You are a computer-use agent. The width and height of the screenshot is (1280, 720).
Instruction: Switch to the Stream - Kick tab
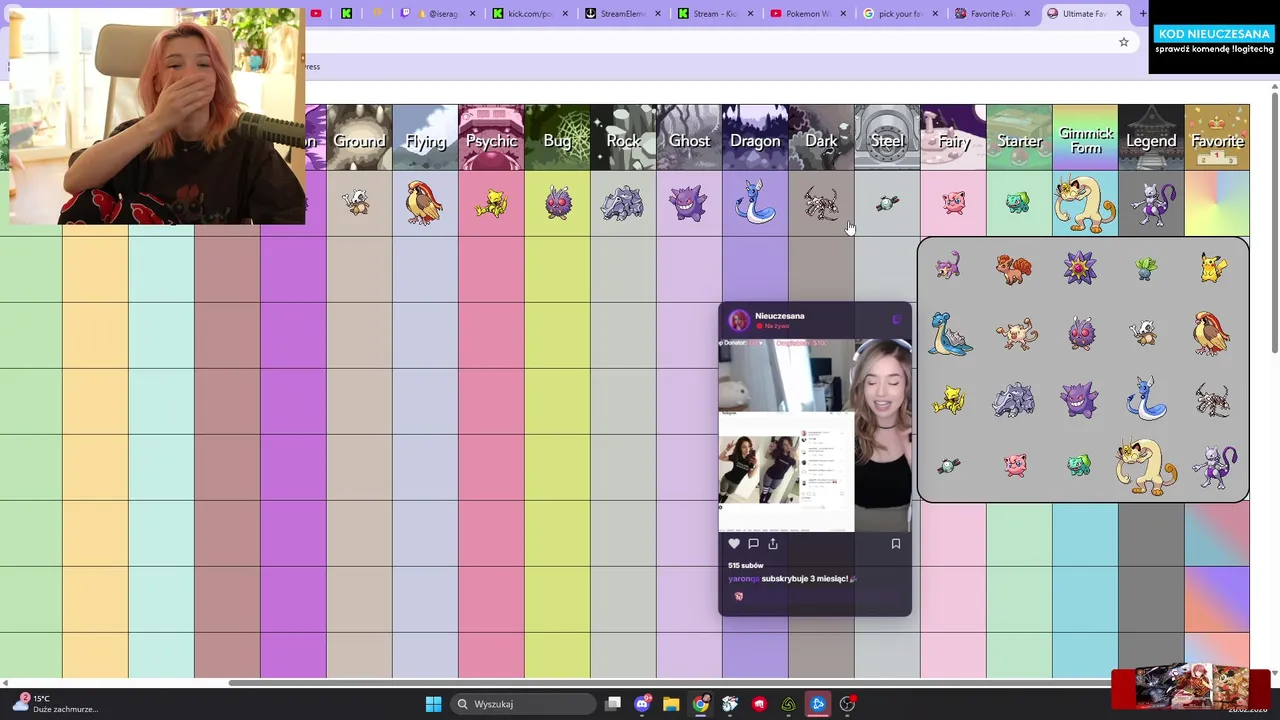click(714, 14)
